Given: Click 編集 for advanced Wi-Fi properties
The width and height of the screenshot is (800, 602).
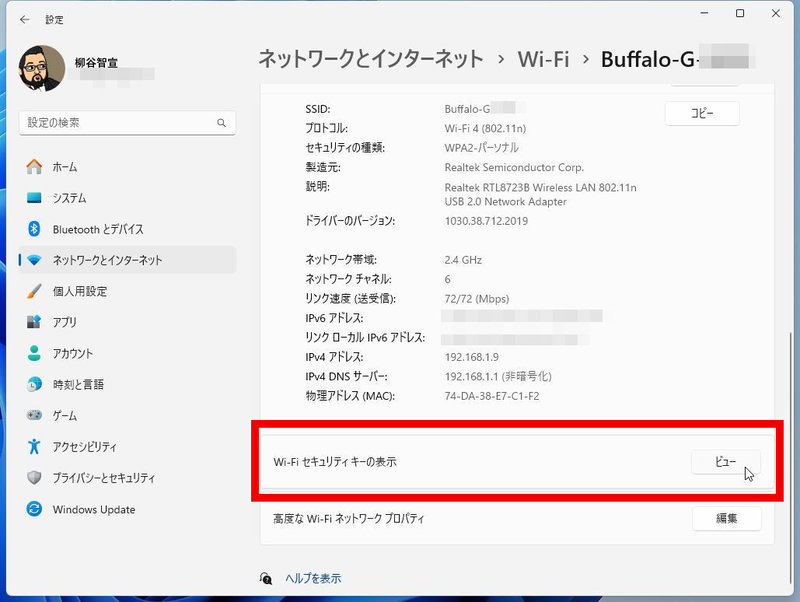Looking at the screenshot, I should (727, 518).
